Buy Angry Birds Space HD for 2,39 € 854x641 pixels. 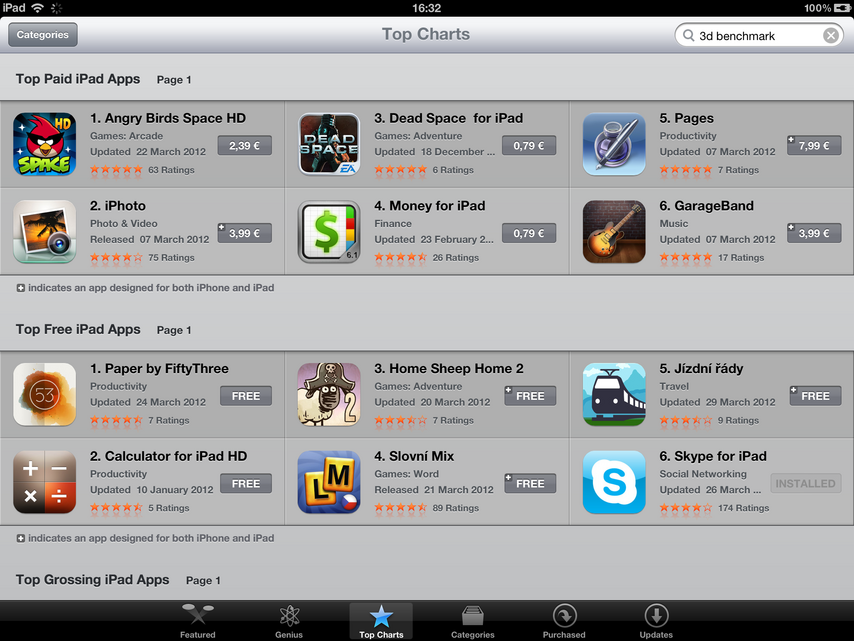click(x=245, y=145)
